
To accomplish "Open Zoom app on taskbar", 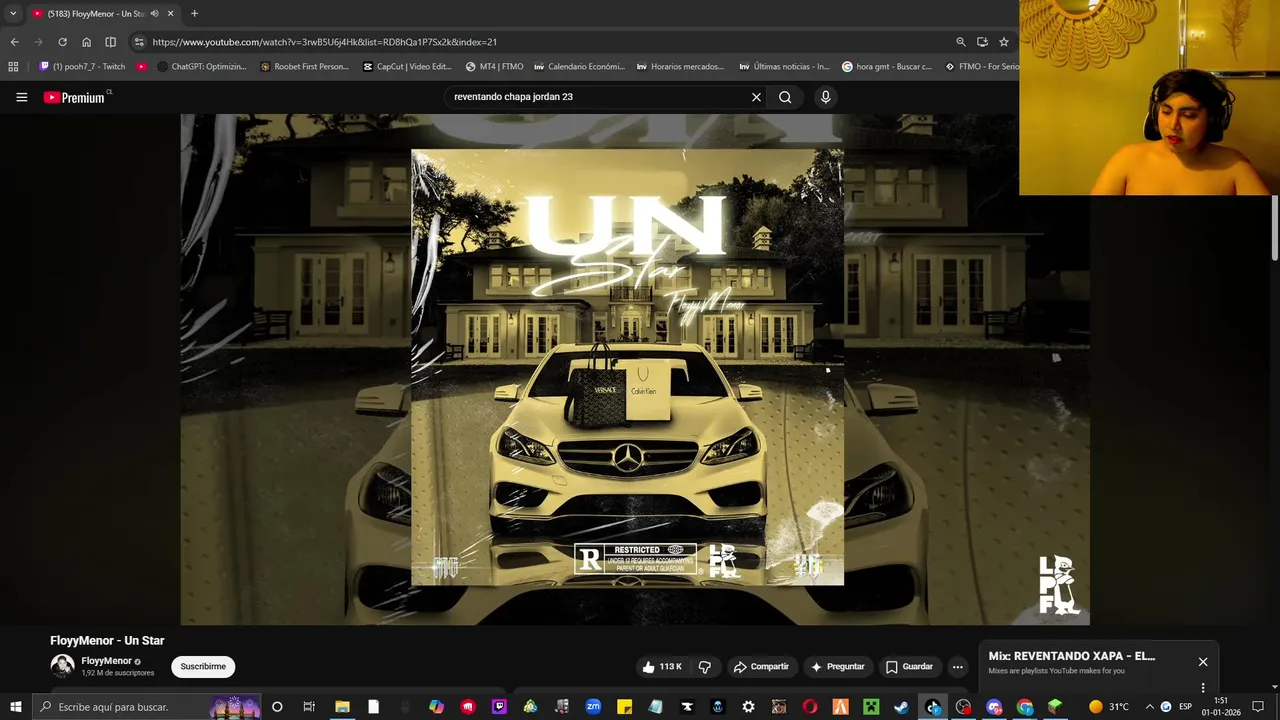I will 593,707.
